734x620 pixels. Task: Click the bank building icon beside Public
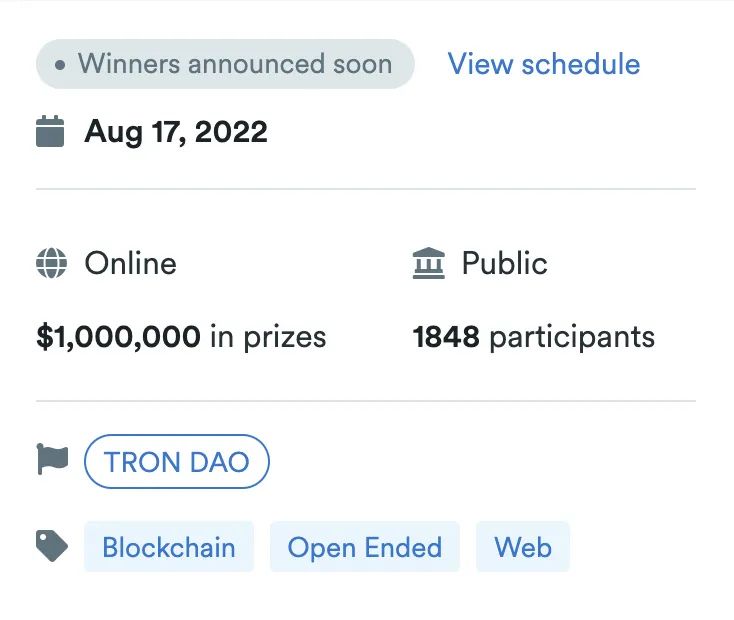[x=428, y=264]
